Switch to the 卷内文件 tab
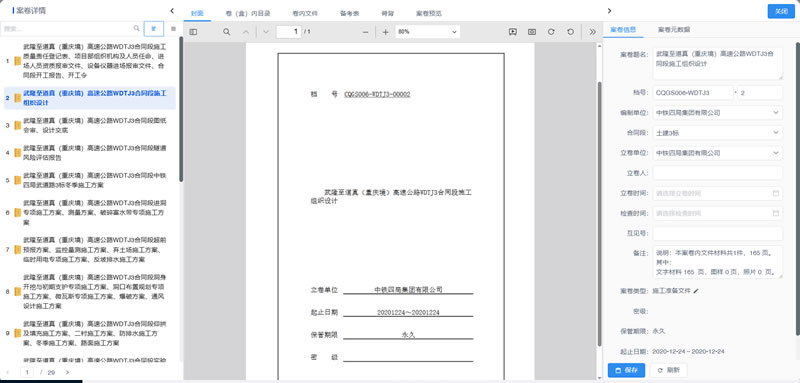 pyautogui.click(x=305, y=13)
